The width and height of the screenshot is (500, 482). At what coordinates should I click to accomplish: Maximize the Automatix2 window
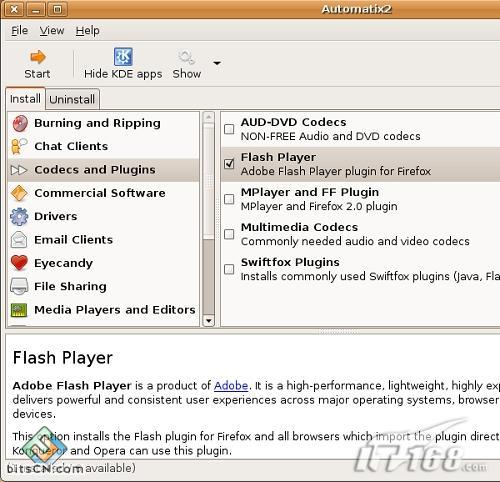coord(57,9)
